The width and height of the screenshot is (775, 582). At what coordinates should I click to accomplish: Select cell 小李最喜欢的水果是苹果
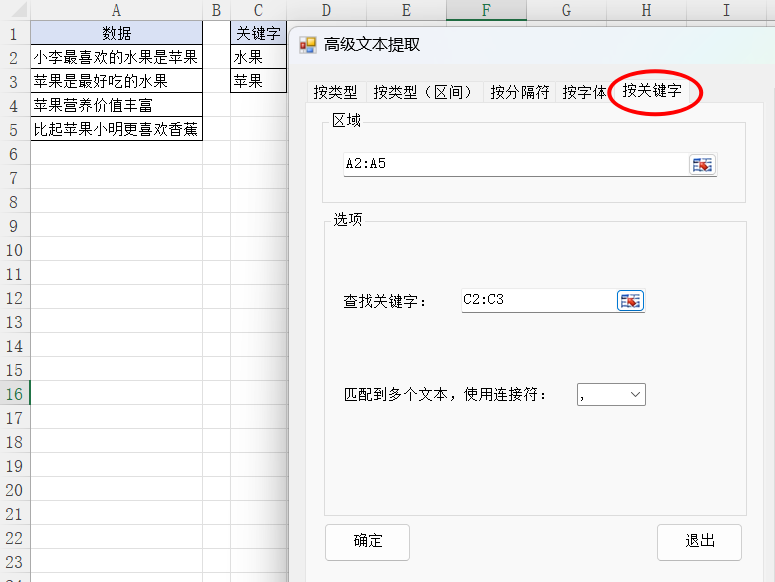tap(117, 57)
